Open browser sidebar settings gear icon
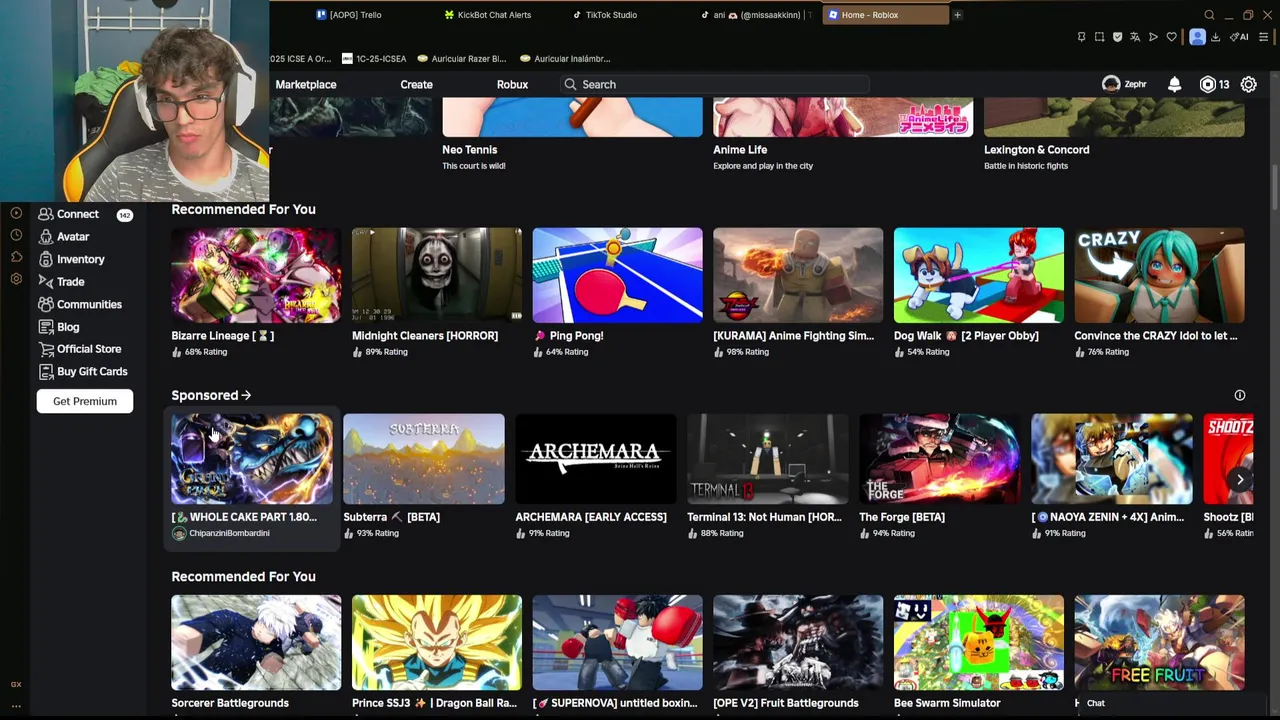The height and width of the screenshot is (720, 1280). pos(16,279)
